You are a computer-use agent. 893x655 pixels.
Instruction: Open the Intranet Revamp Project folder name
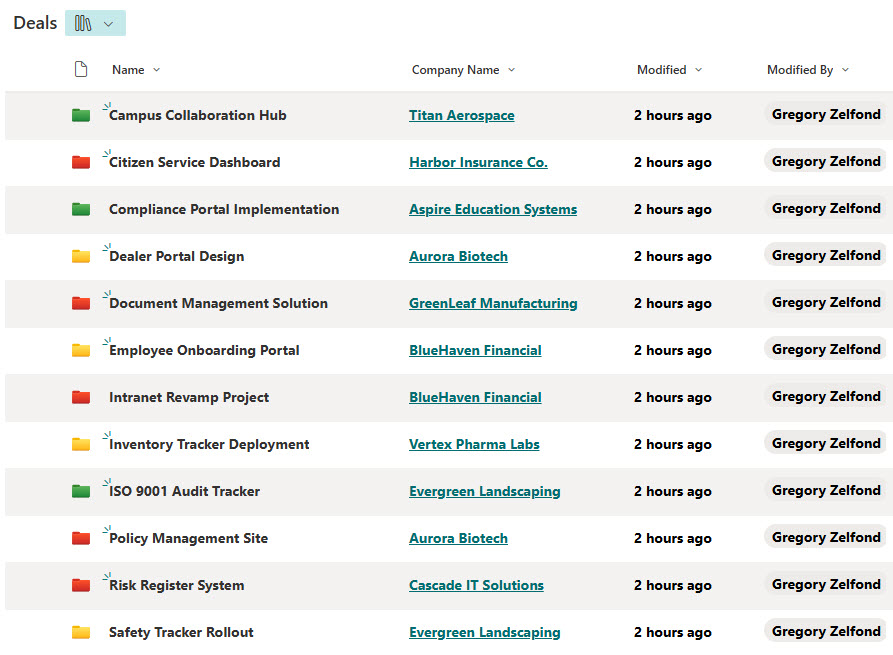[x=189, y=397]
